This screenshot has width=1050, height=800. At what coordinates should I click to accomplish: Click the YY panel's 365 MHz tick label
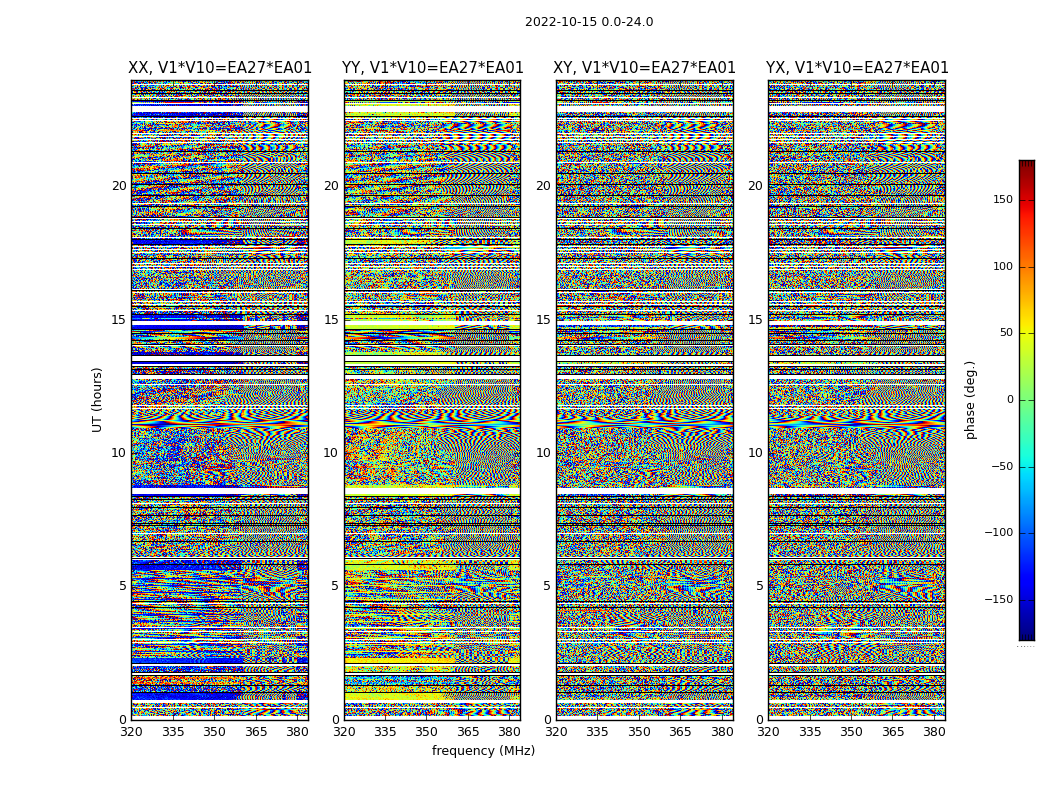point(468,732)
